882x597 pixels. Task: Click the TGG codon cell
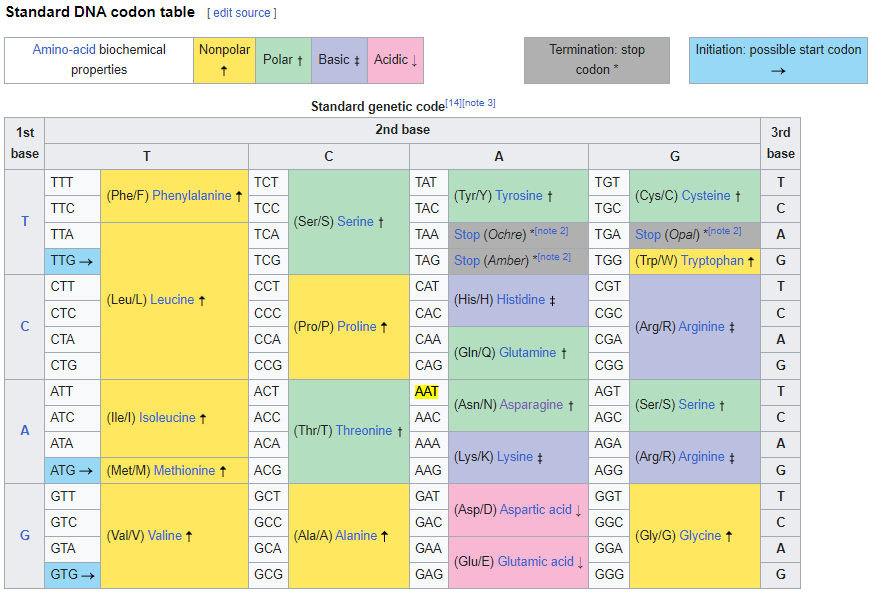pos(609,261)
